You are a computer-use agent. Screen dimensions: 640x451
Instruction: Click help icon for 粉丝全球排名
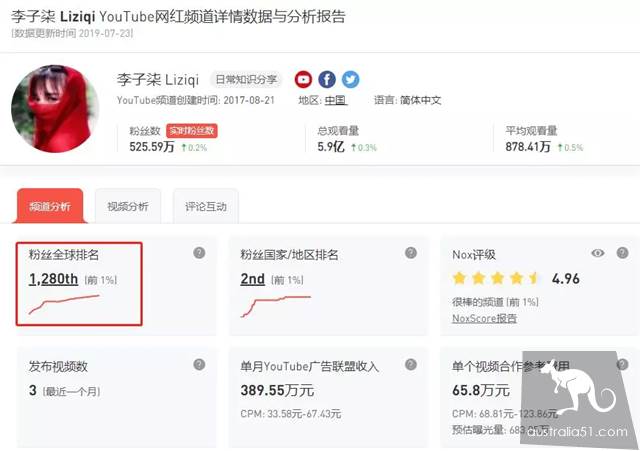[x=199, y=253]
